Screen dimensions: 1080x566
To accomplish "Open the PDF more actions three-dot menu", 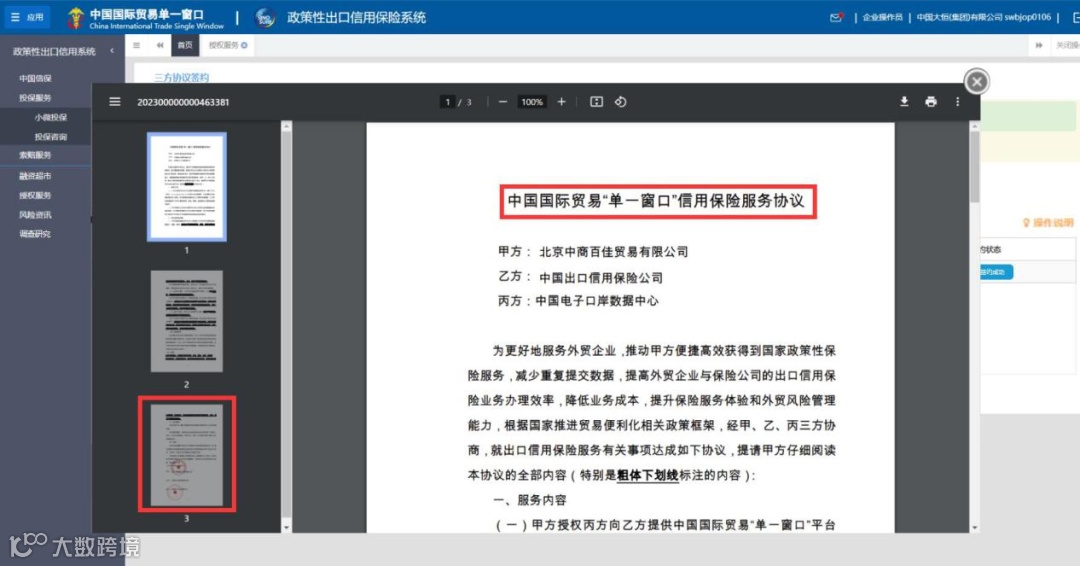I will click(957, 102).
